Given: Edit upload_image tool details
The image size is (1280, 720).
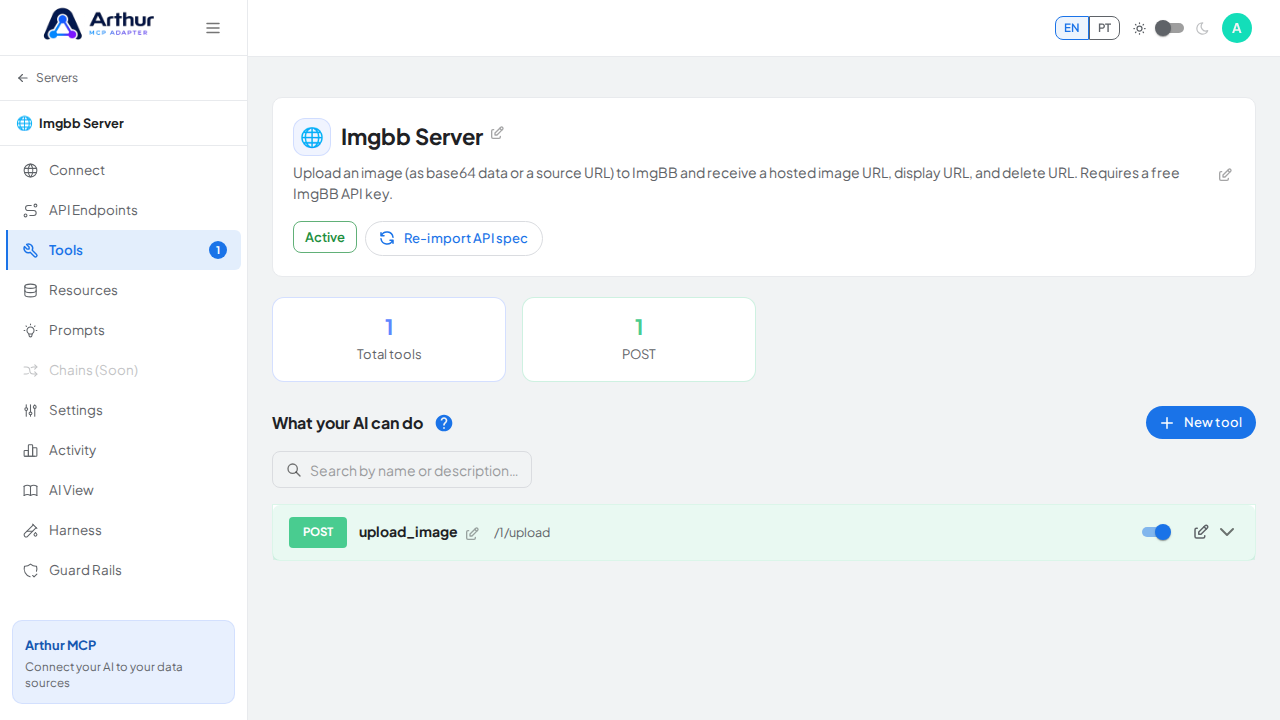Looking at the screenshot, I should (1201, 532).
